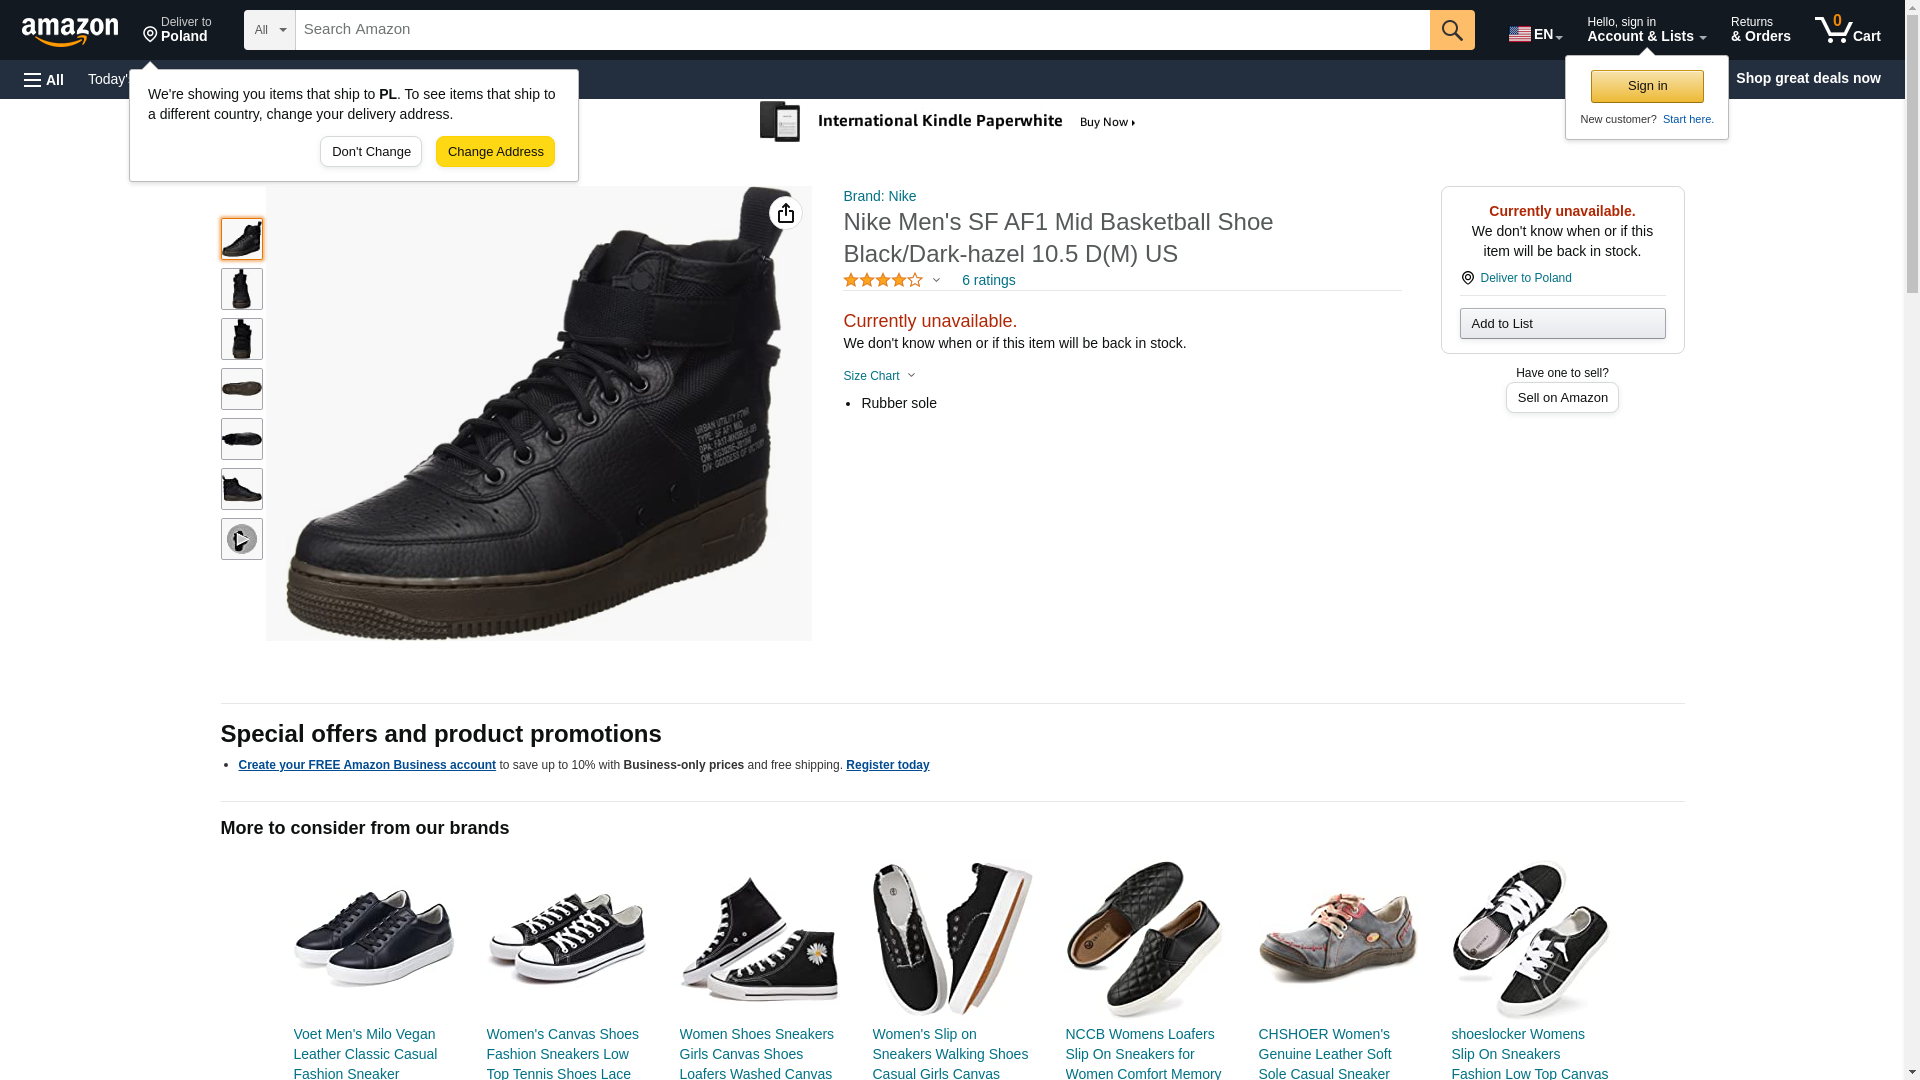Expand the Size Chart dropdown

pyautogui.click(x=879, y=376)
